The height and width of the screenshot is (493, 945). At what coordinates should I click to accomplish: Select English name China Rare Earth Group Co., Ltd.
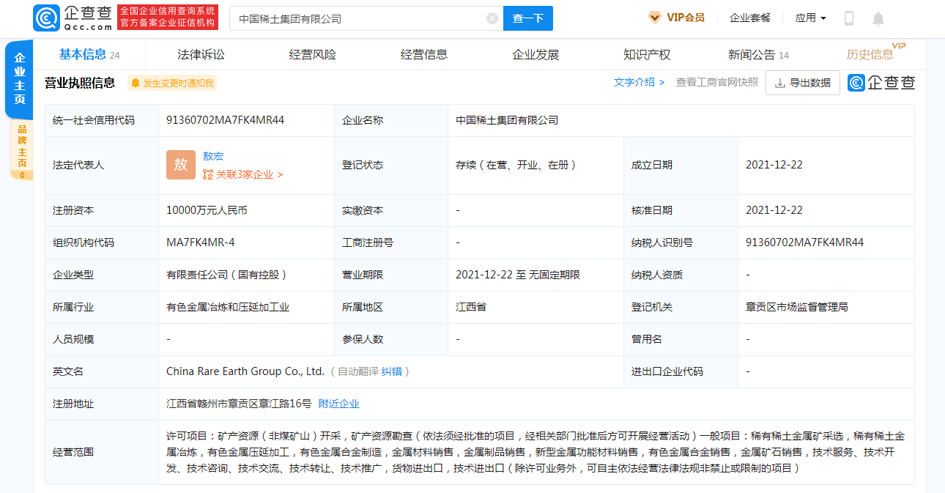point(245,371)
